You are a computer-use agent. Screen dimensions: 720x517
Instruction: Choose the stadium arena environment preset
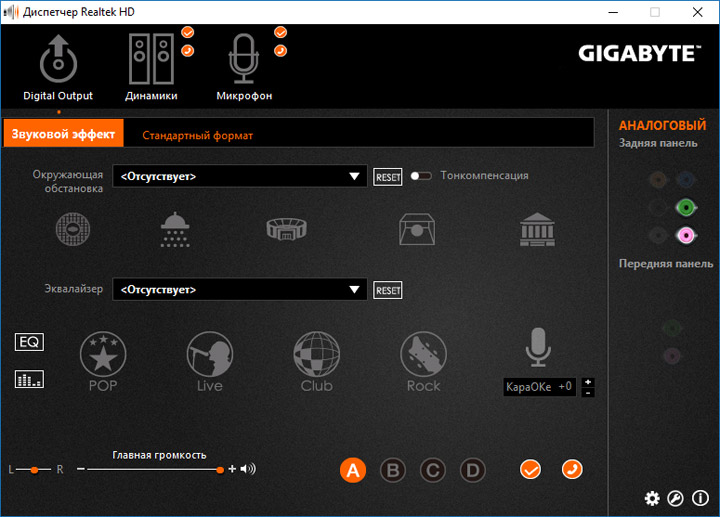tap(287, 229)
